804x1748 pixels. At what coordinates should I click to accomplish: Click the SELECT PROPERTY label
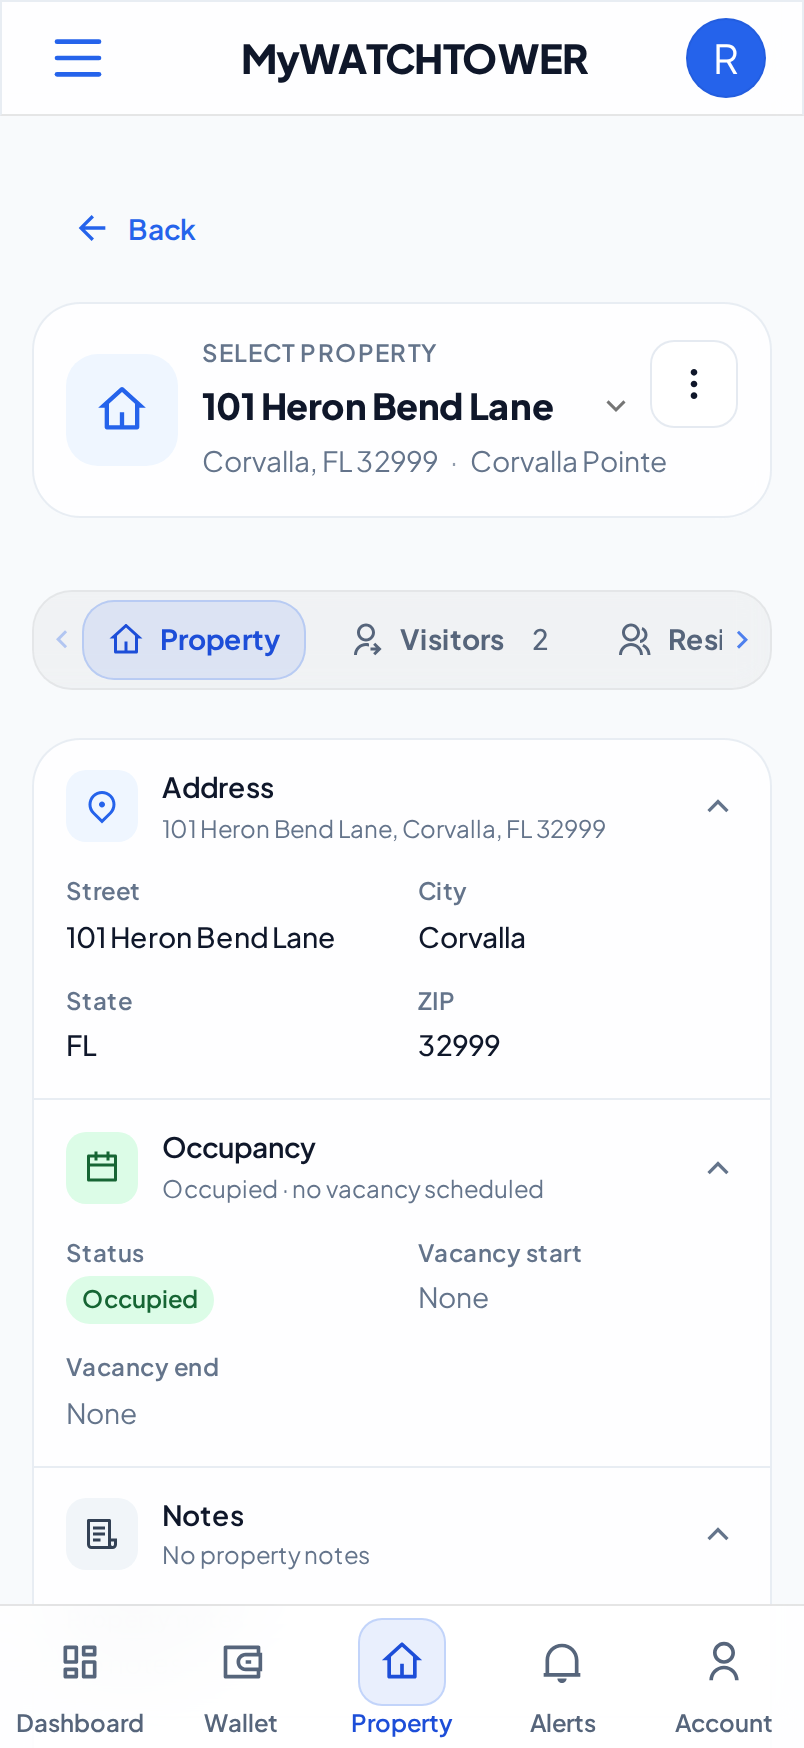click(x=319, y=354)
